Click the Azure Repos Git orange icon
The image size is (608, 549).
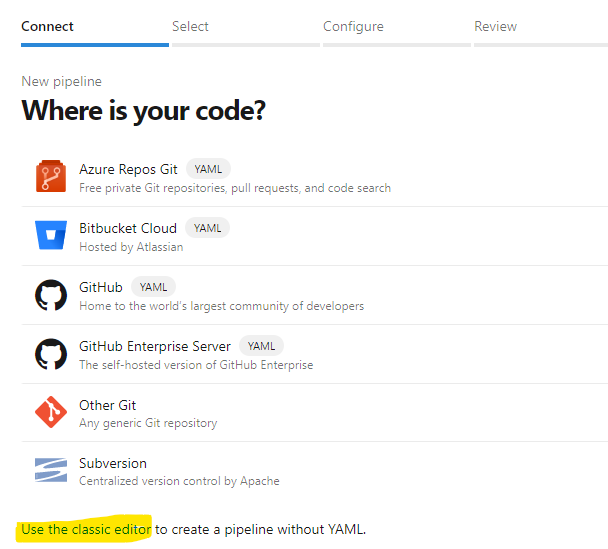coord(51,176)
